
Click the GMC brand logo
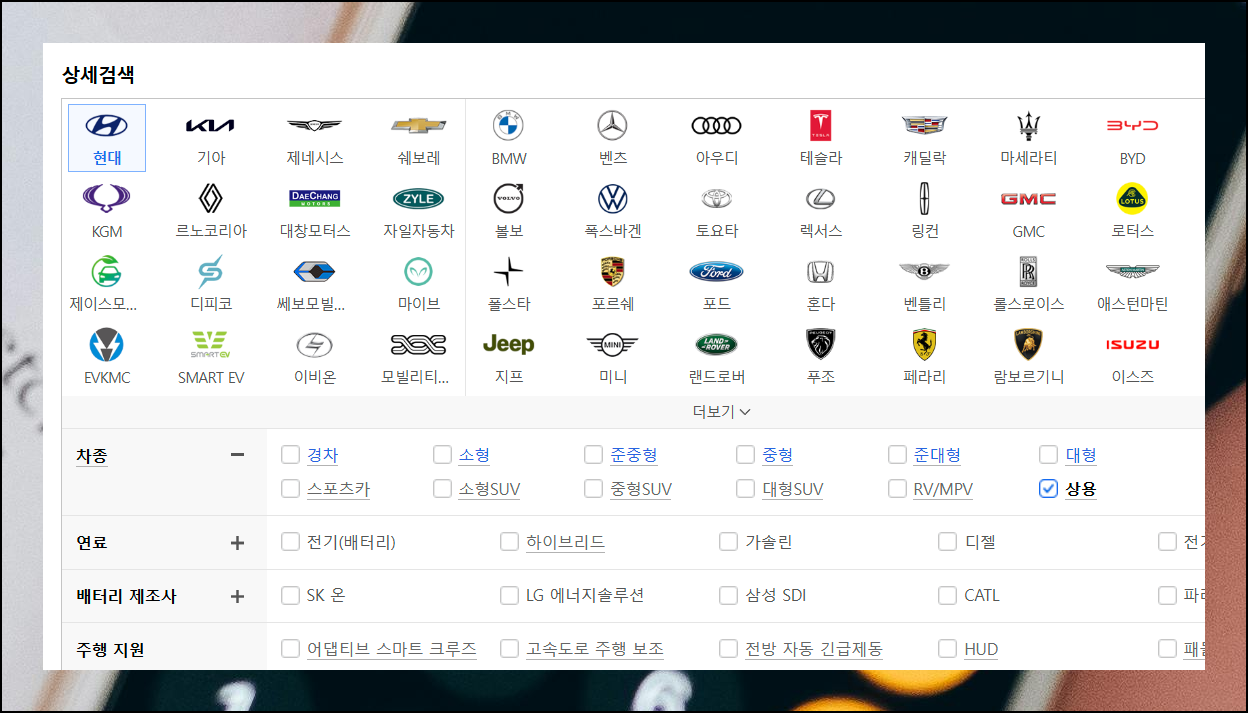(1029, 199)
